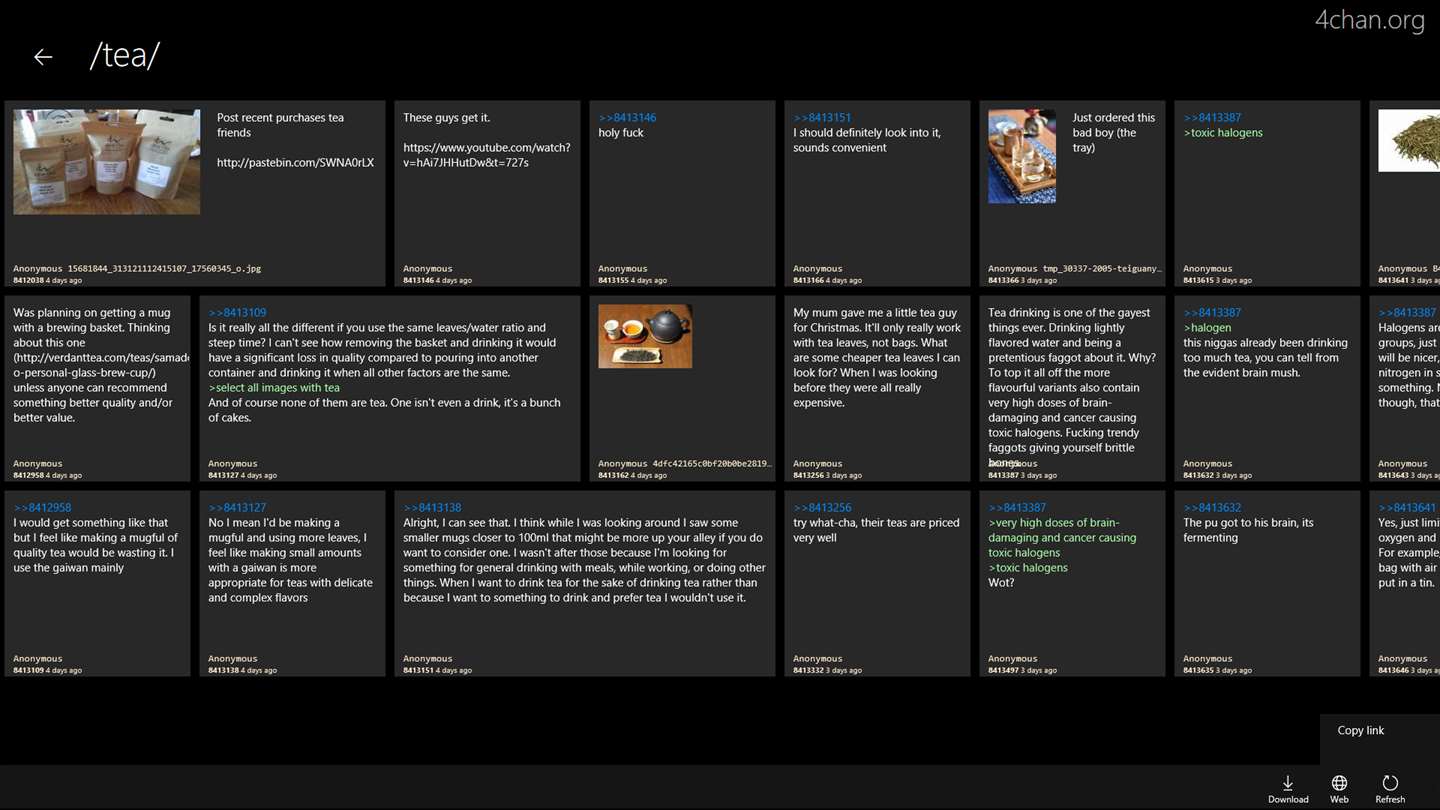Click post number 8413151 footer

pos(437,671)
